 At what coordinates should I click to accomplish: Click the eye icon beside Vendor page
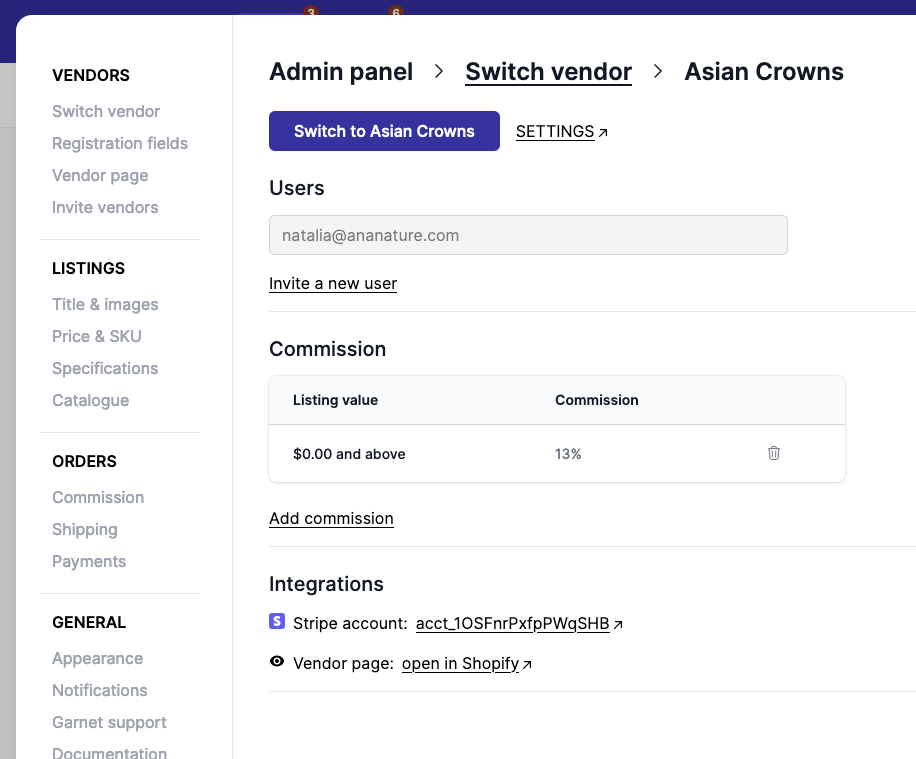(x=277, y=662)
